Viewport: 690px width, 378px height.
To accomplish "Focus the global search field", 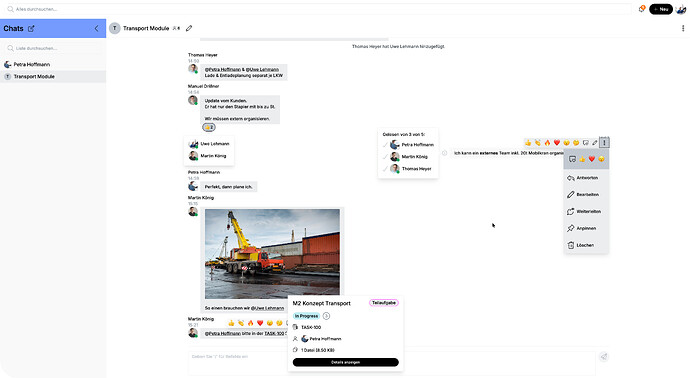I will 319,9.
